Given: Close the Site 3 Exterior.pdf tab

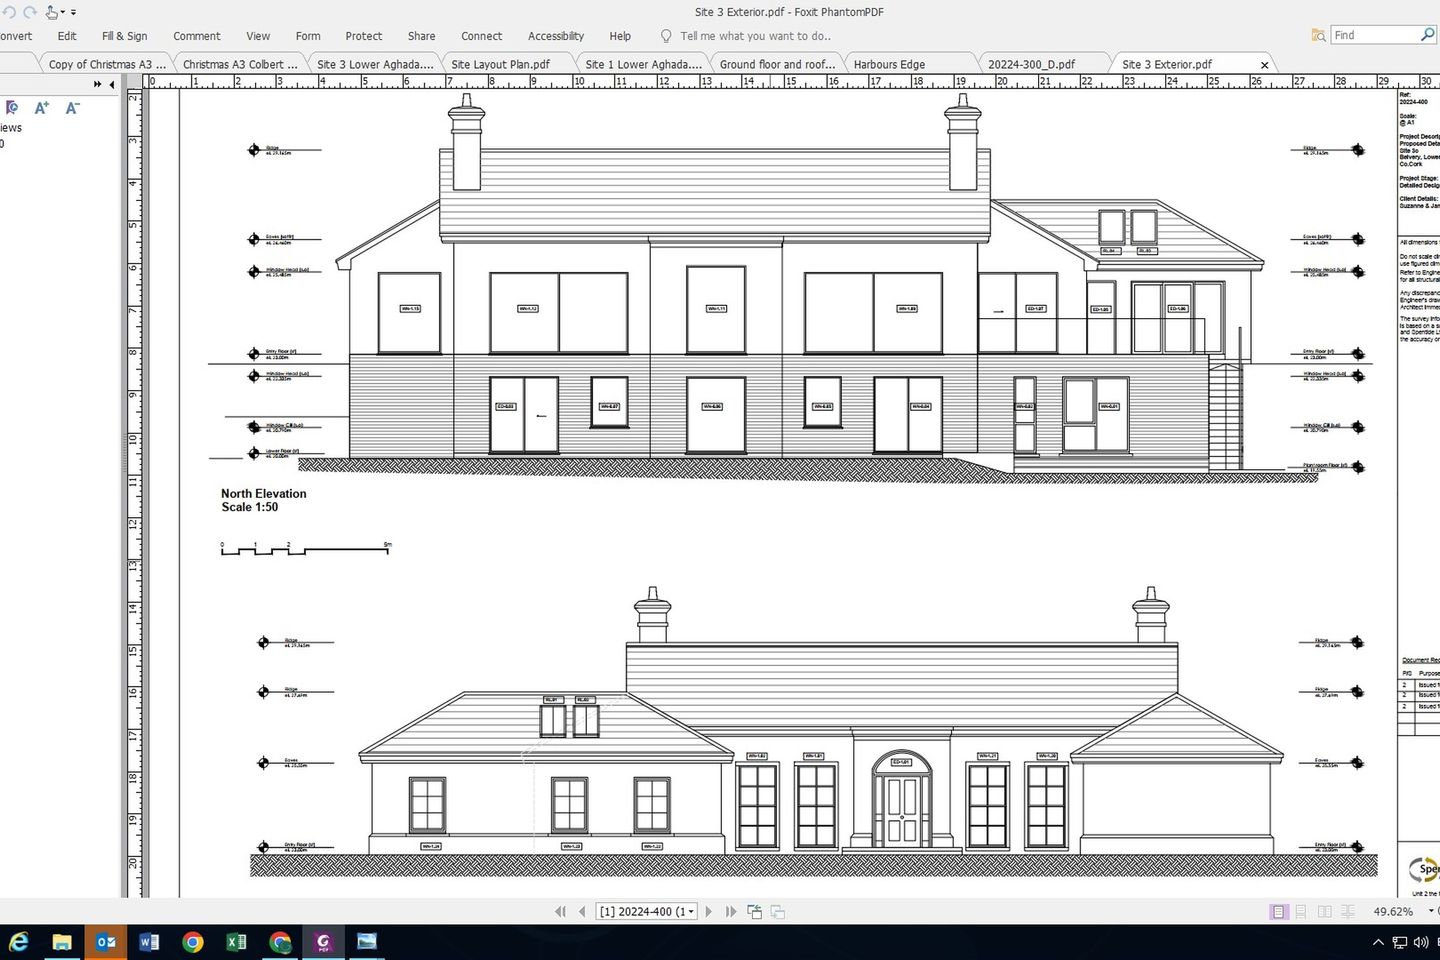Looking at the screenshot, I should pos(1264,65).
